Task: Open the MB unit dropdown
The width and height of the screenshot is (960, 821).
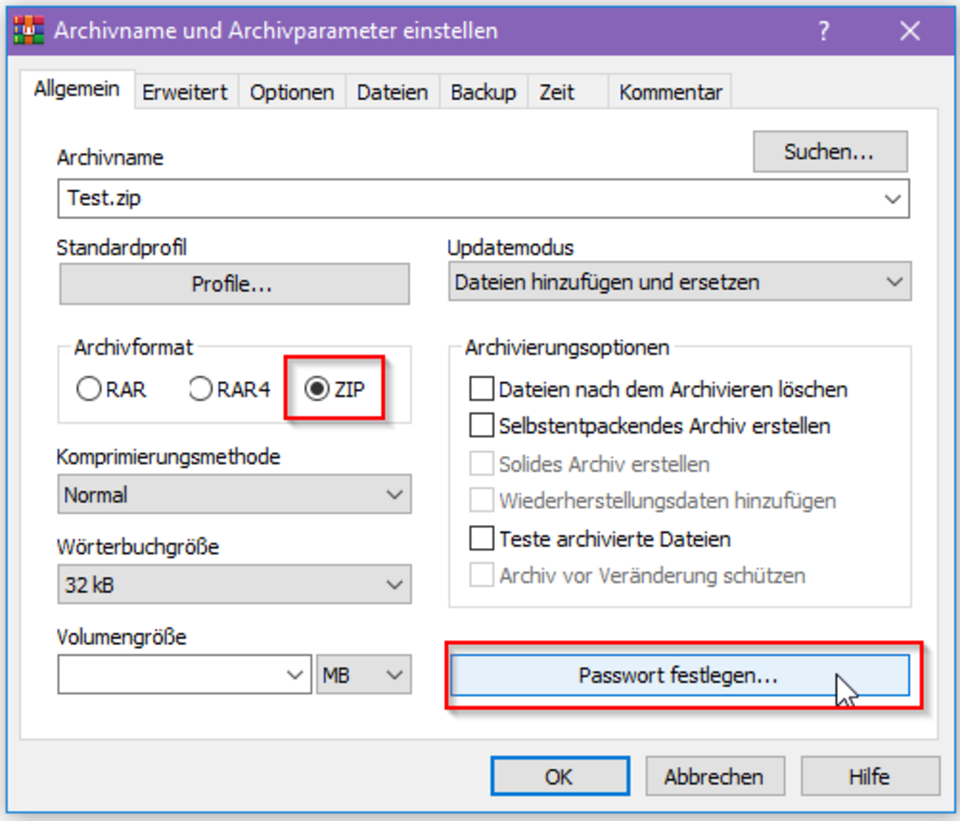Action: click(x=364, y=675)
